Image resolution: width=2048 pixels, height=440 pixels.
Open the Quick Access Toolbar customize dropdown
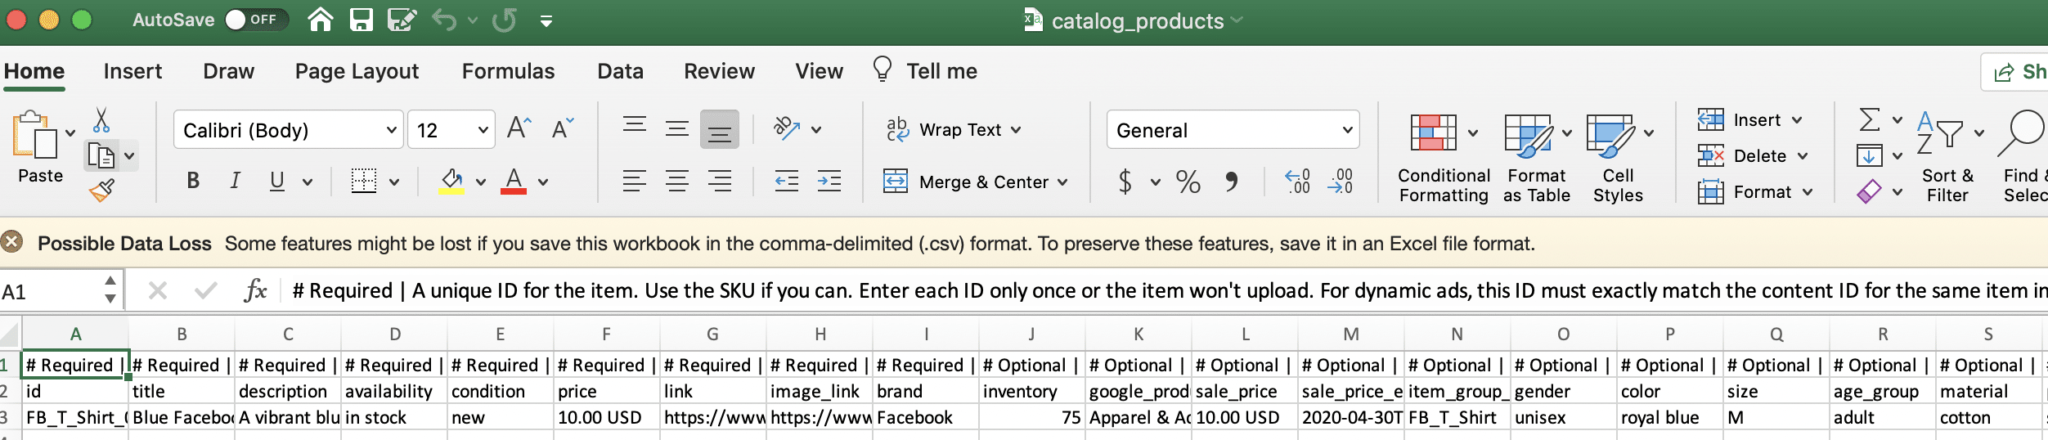[x=546, y=21]
